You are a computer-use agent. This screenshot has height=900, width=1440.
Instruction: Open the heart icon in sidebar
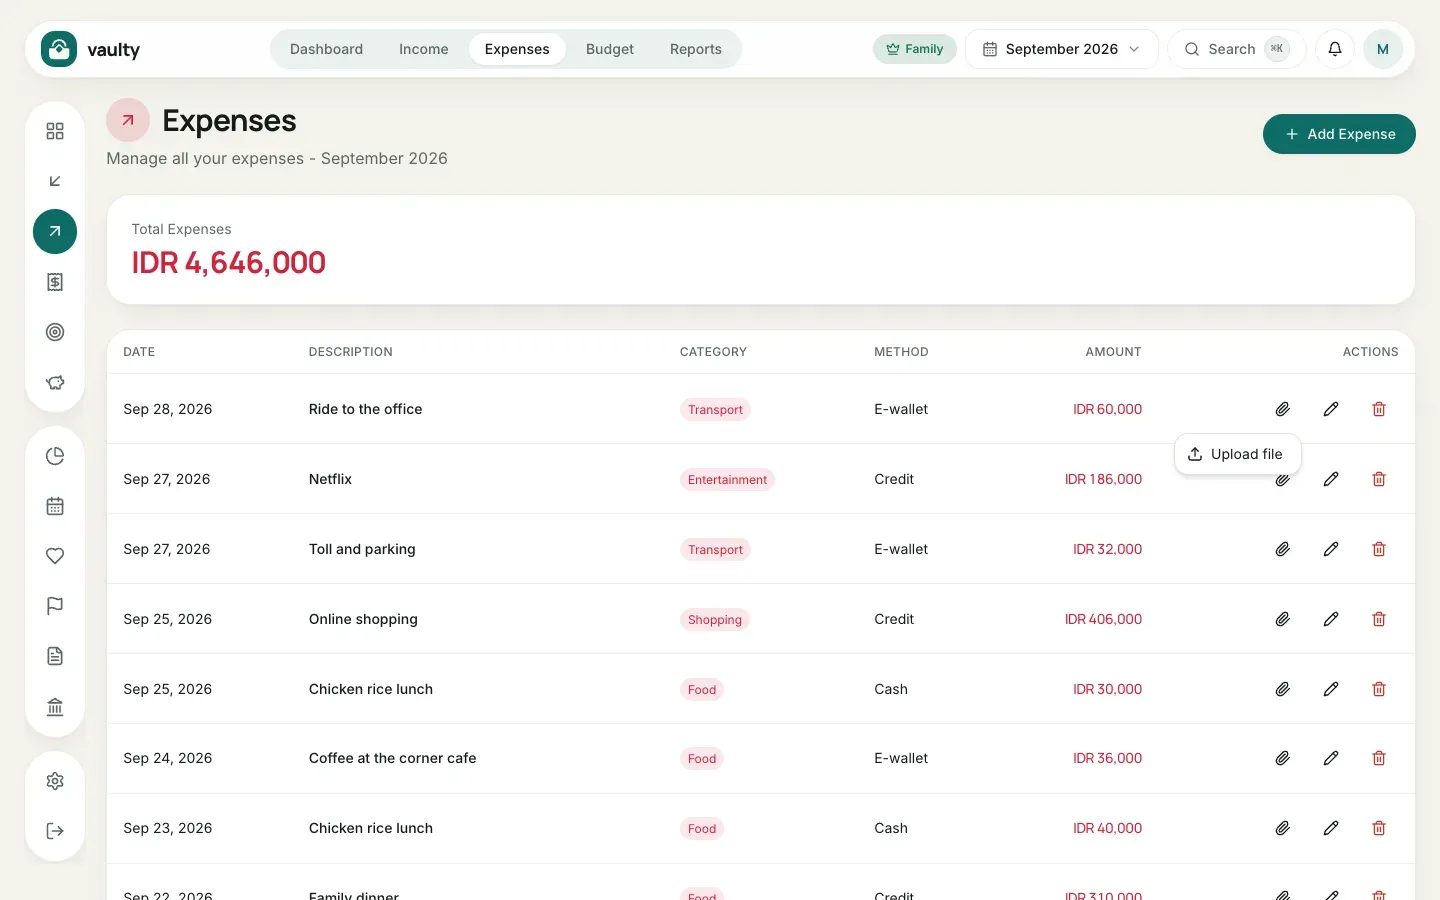pyautogui.click(x=55, y=556)
